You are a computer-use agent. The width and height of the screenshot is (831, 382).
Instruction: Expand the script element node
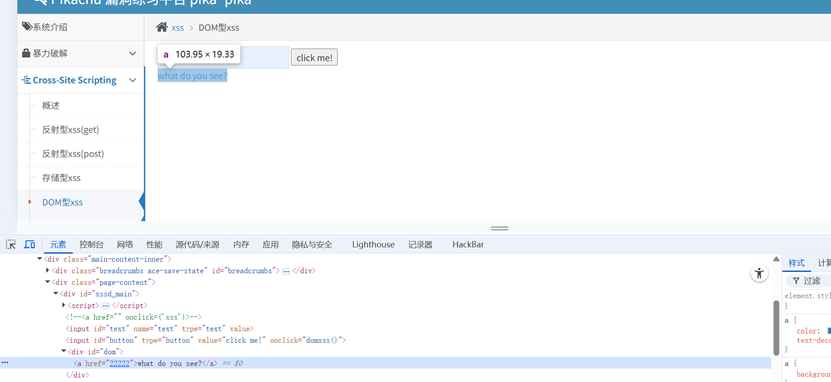click(x=64, y=305)
